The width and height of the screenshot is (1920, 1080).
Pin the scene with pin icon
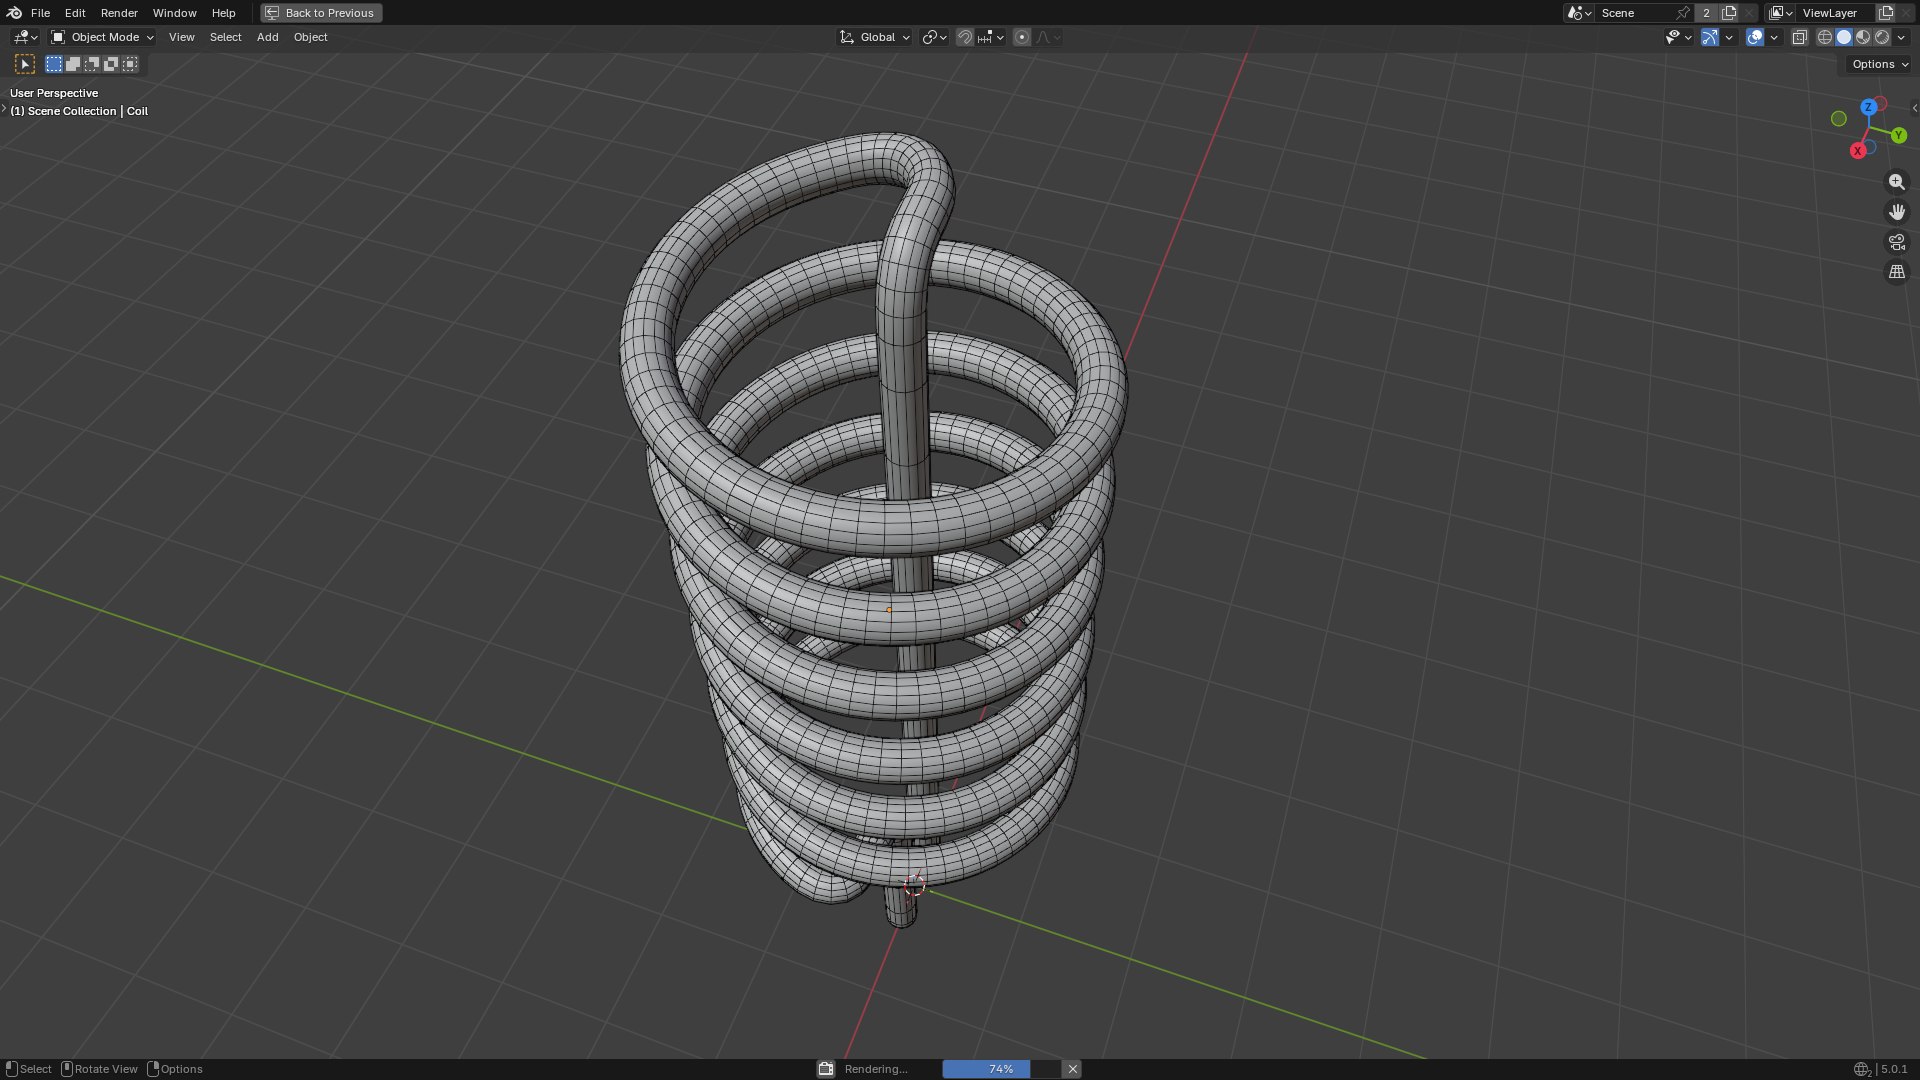(1683, 13)
